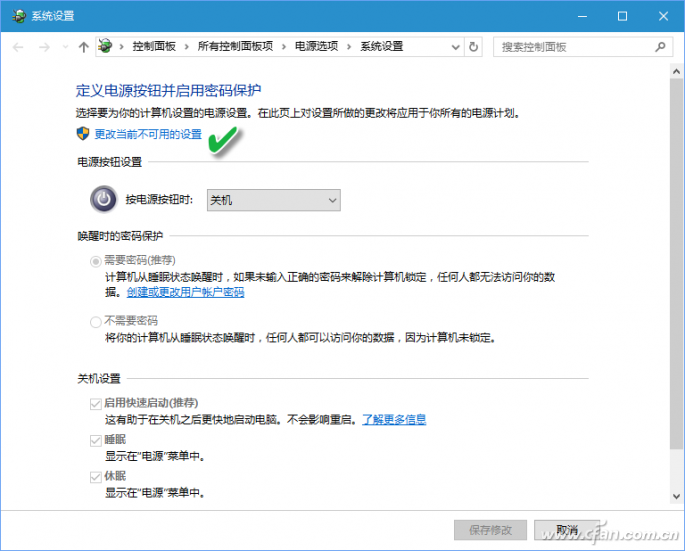Screen dimensions: 685x551
Task: Select the 系统设置 breadcrumb
Action: click(x=381, y=46)
